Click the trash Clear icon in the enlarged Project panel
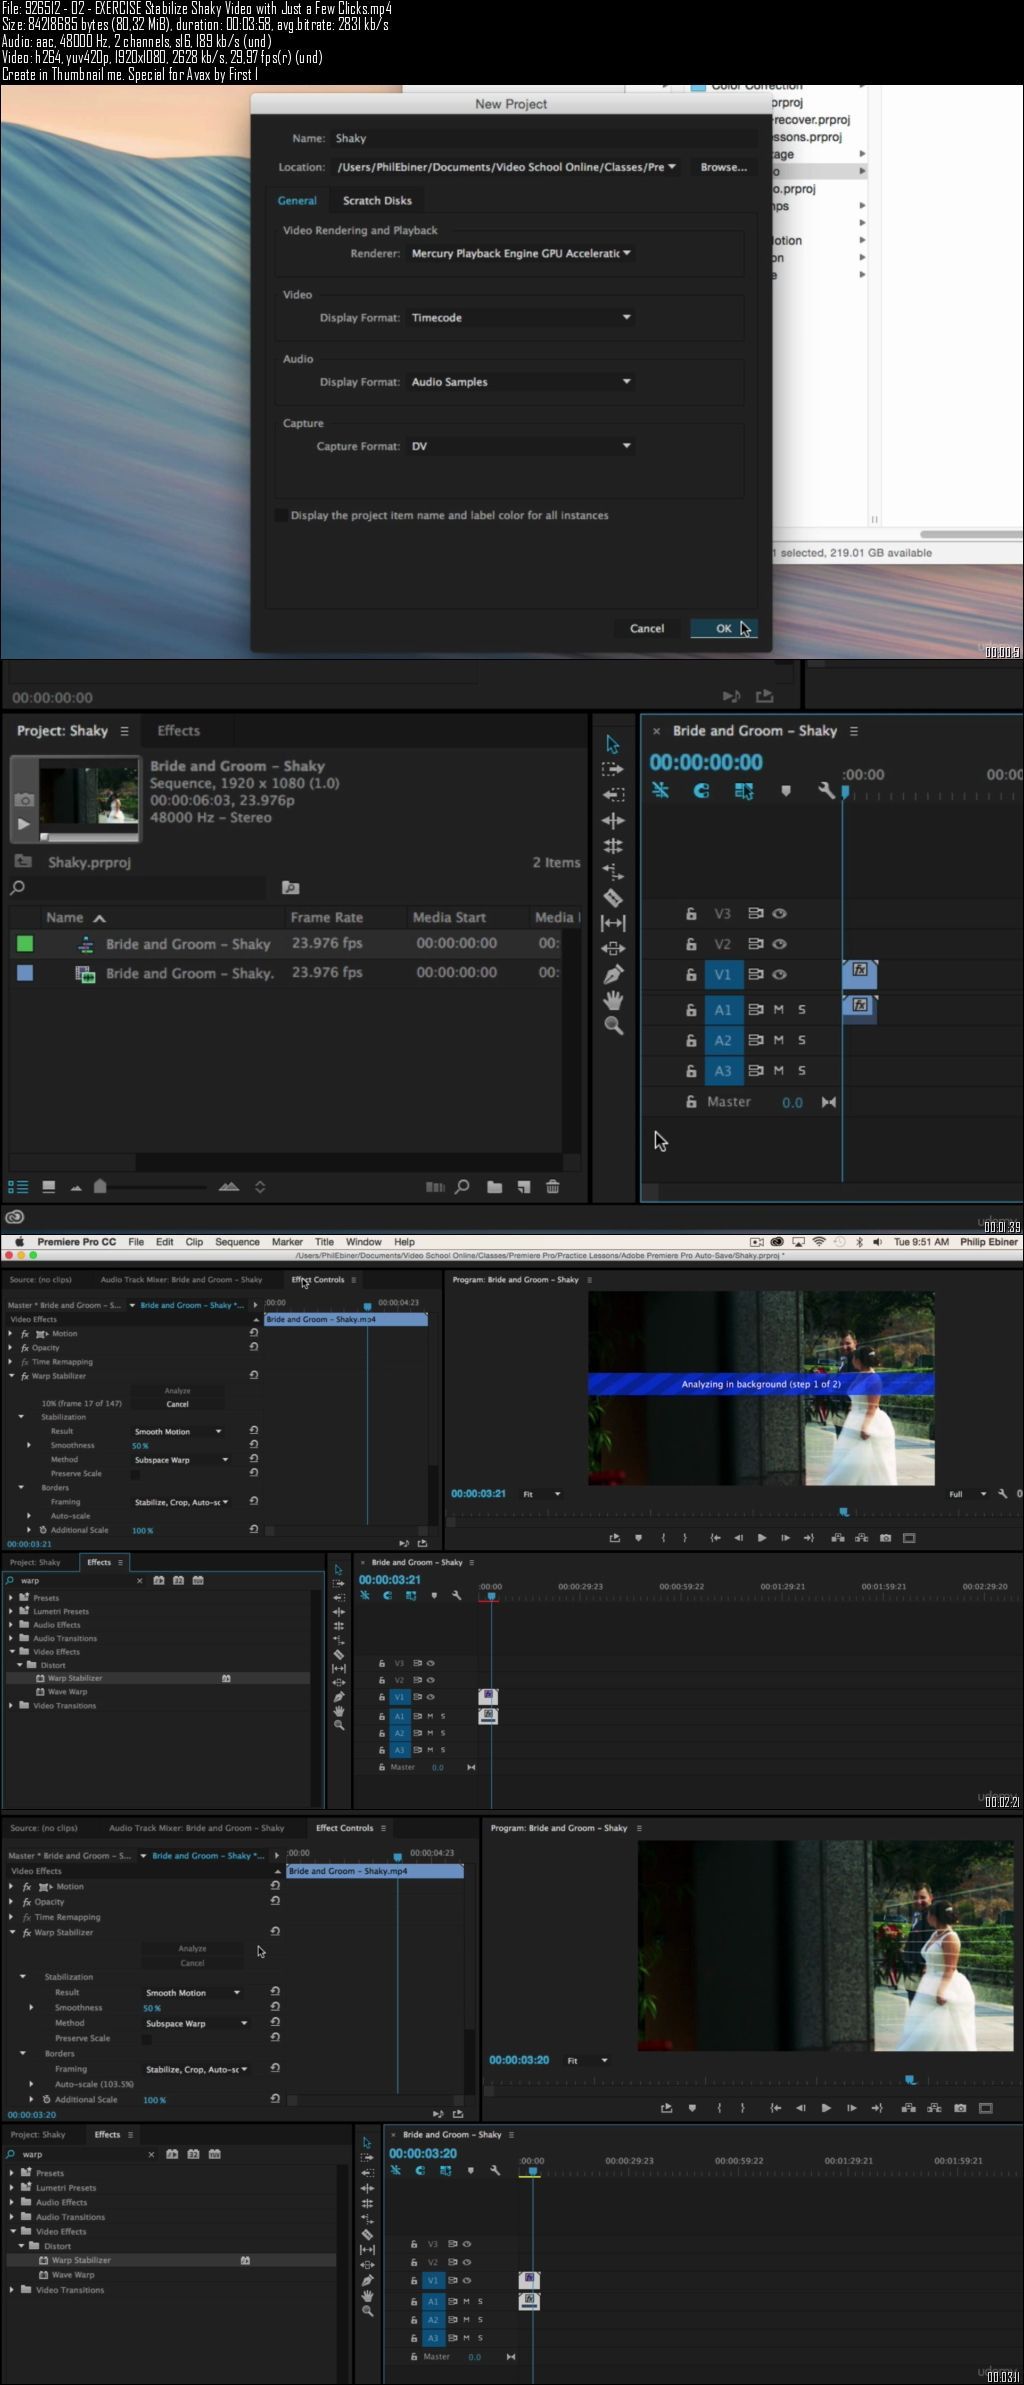1024x2385 pixels. (552, 1187)
